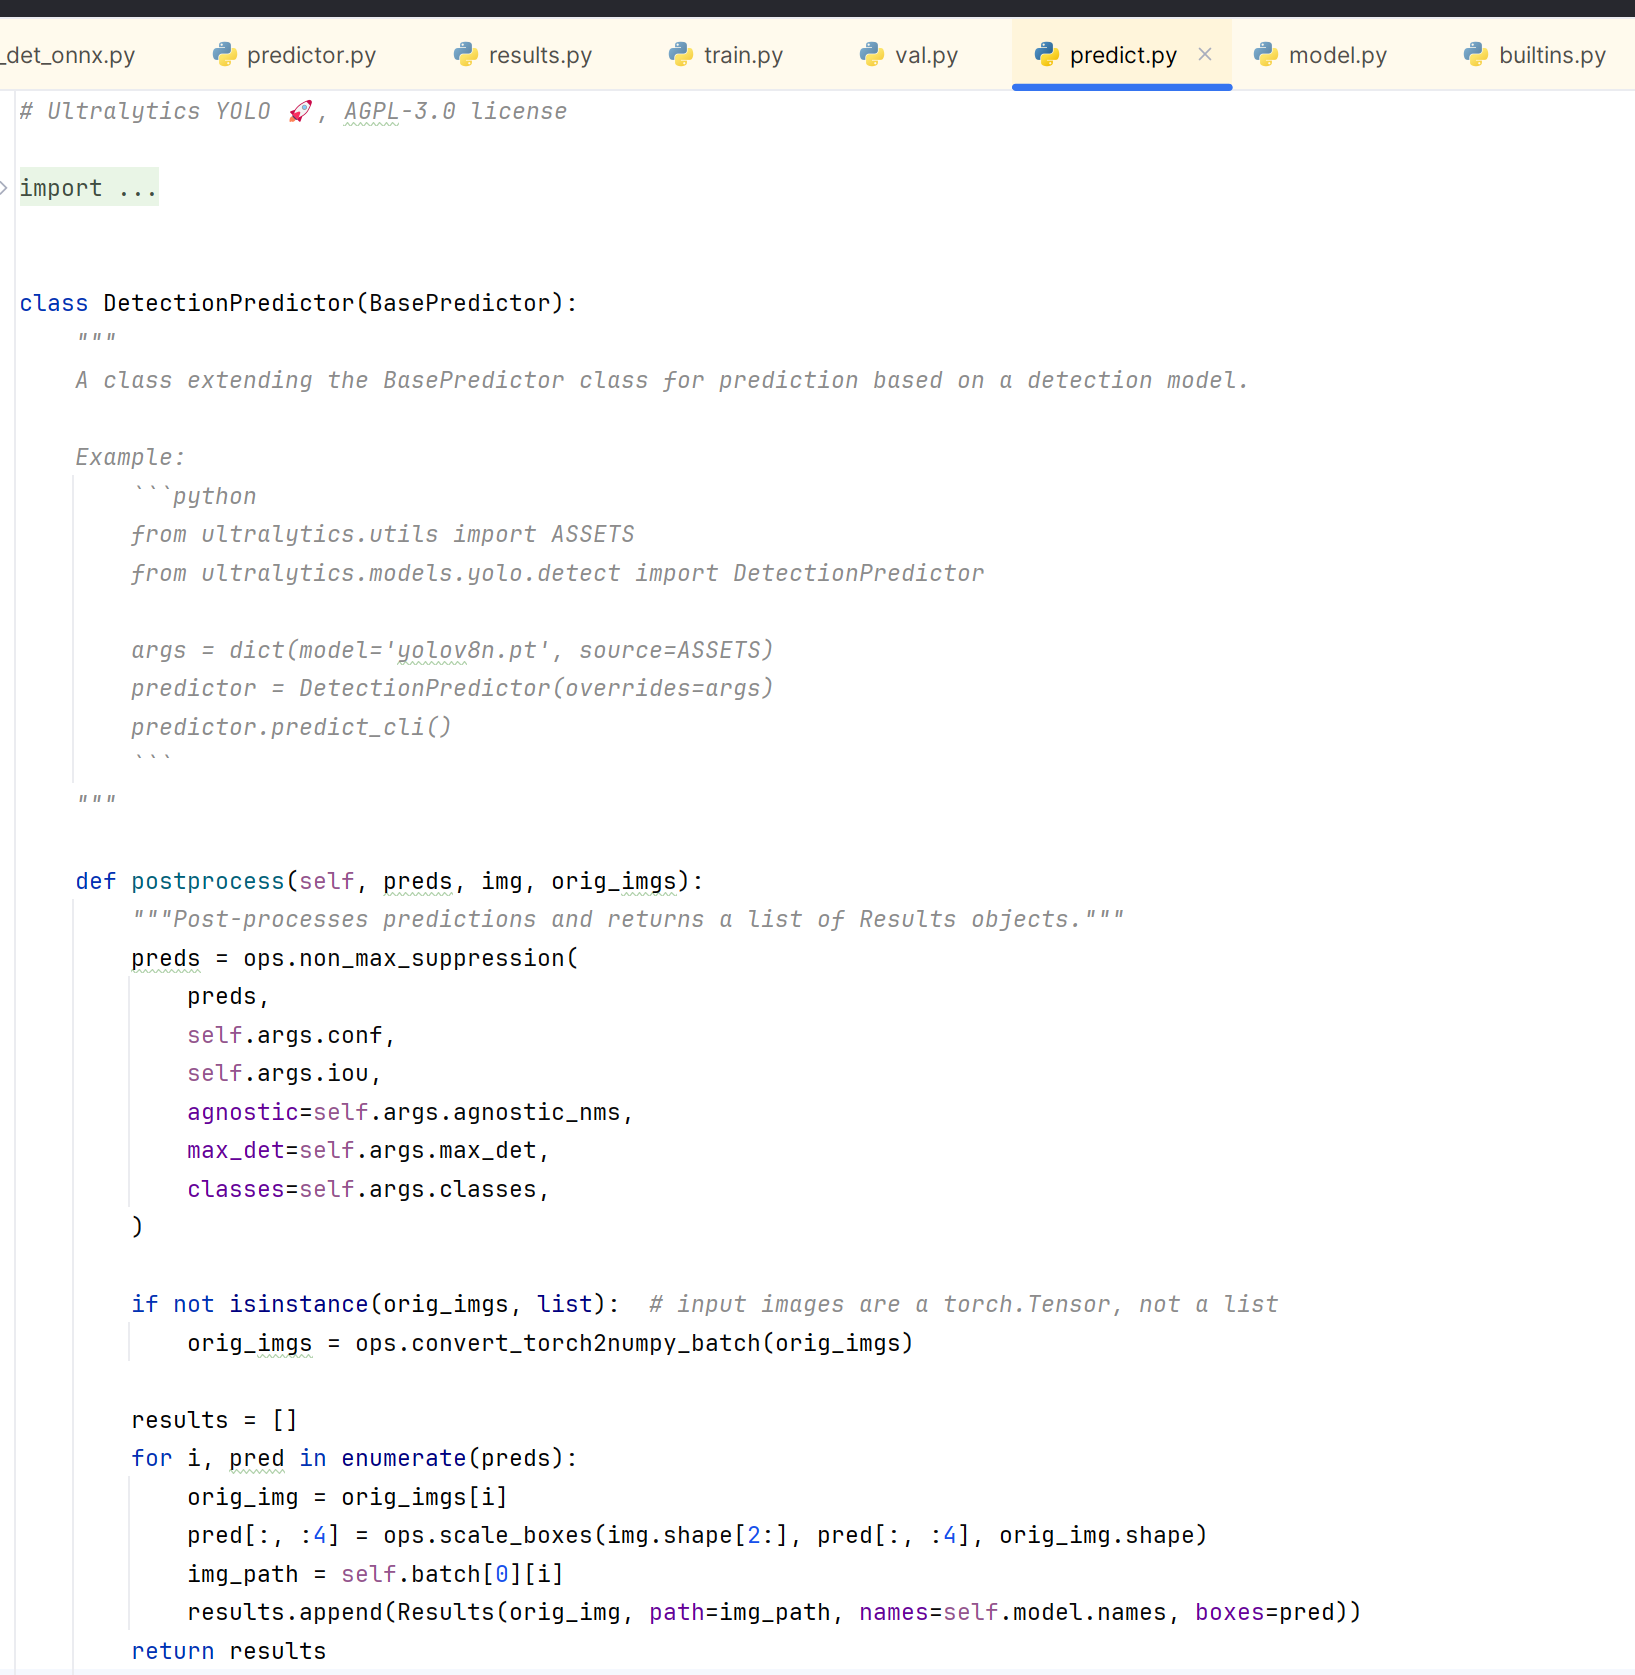Click 'path=img_path' keyword argument
This screenshot has width=1635, height=1675.
pyautogui.click(x=740, y=1612)
